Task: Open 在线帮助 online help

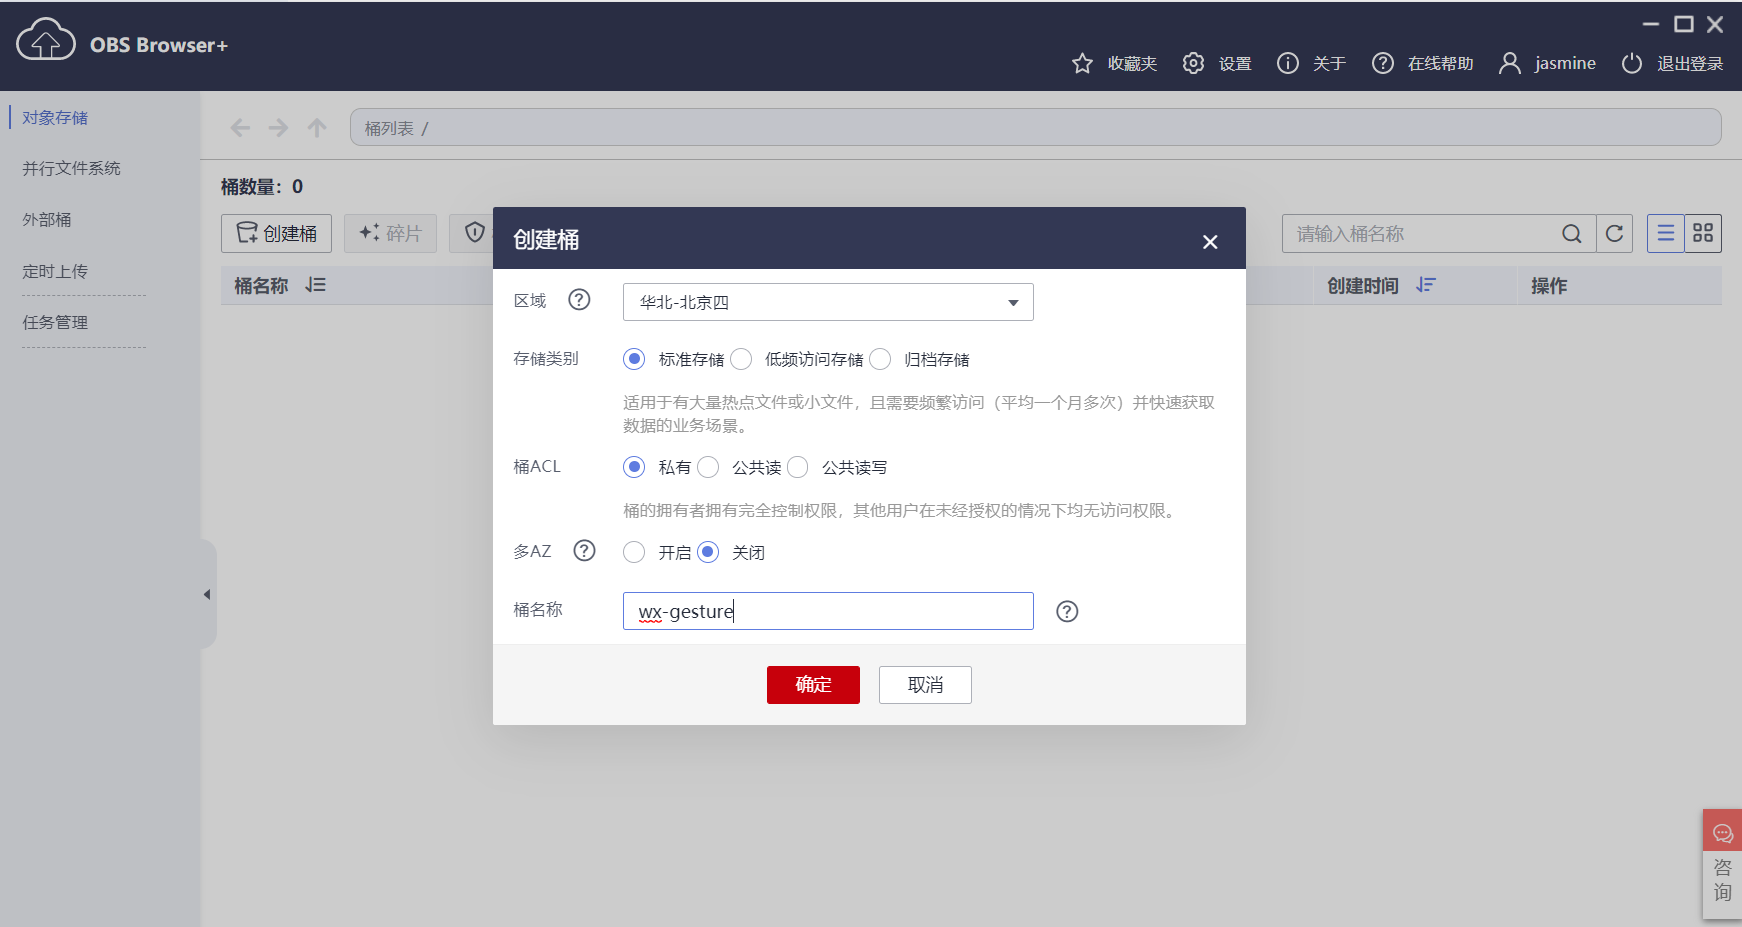Action: (x=1383, y=62)
